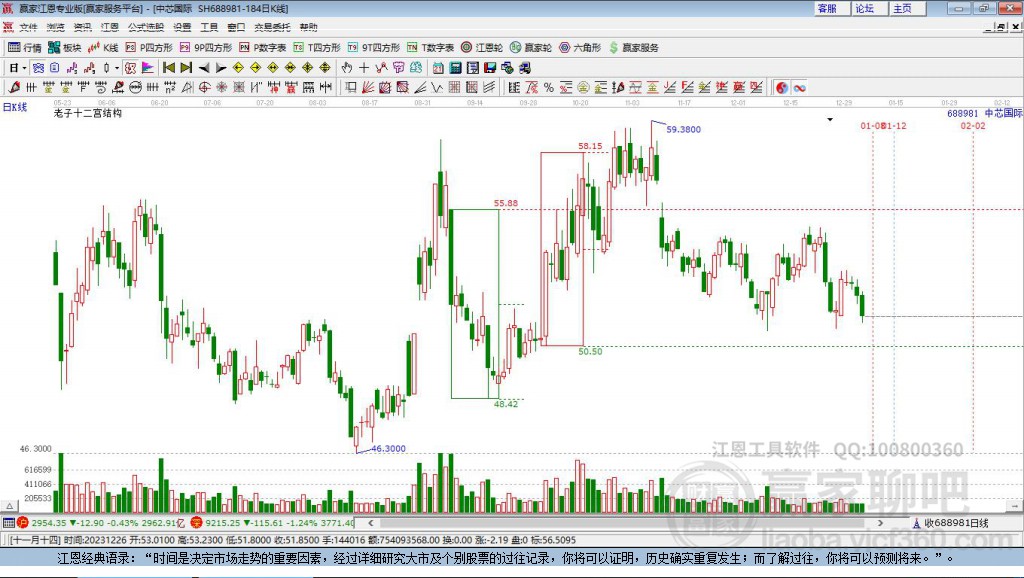Open the 资讯 menu
1024x578 pixels.
tap(82, 27)
